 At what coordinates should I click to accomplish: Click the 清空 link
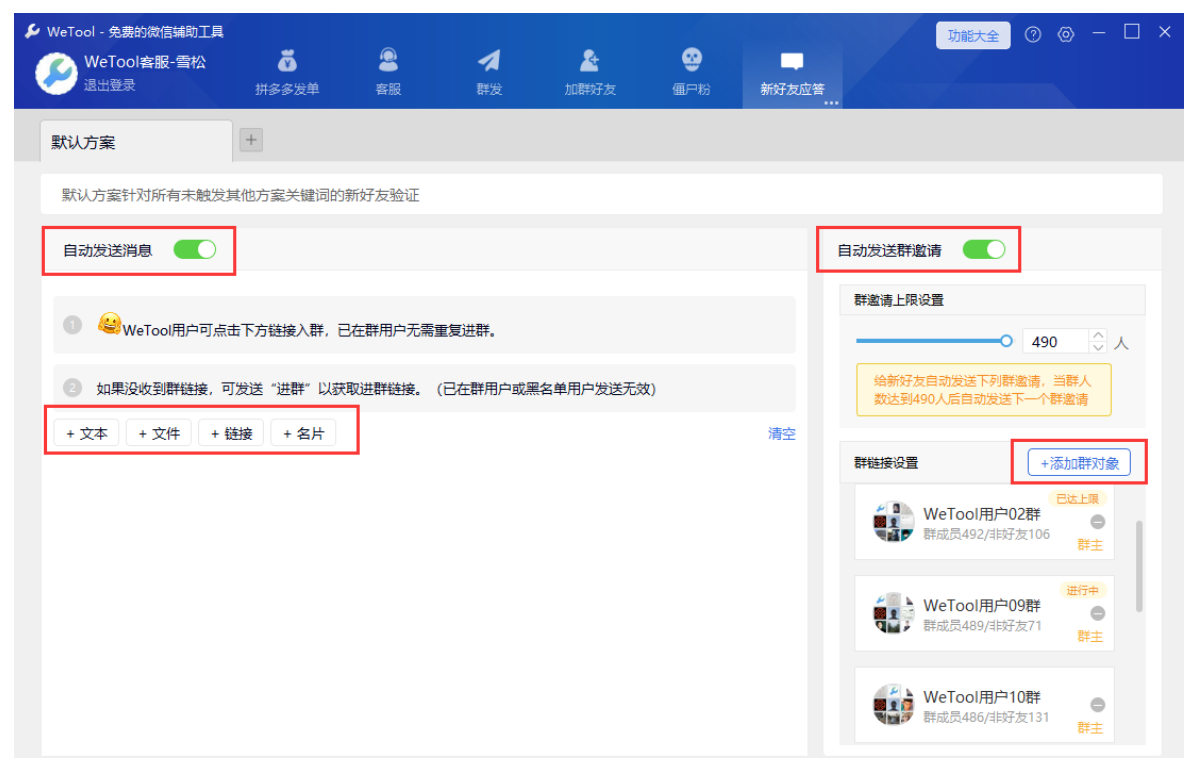pyautogui.click(x=782, y=433)
